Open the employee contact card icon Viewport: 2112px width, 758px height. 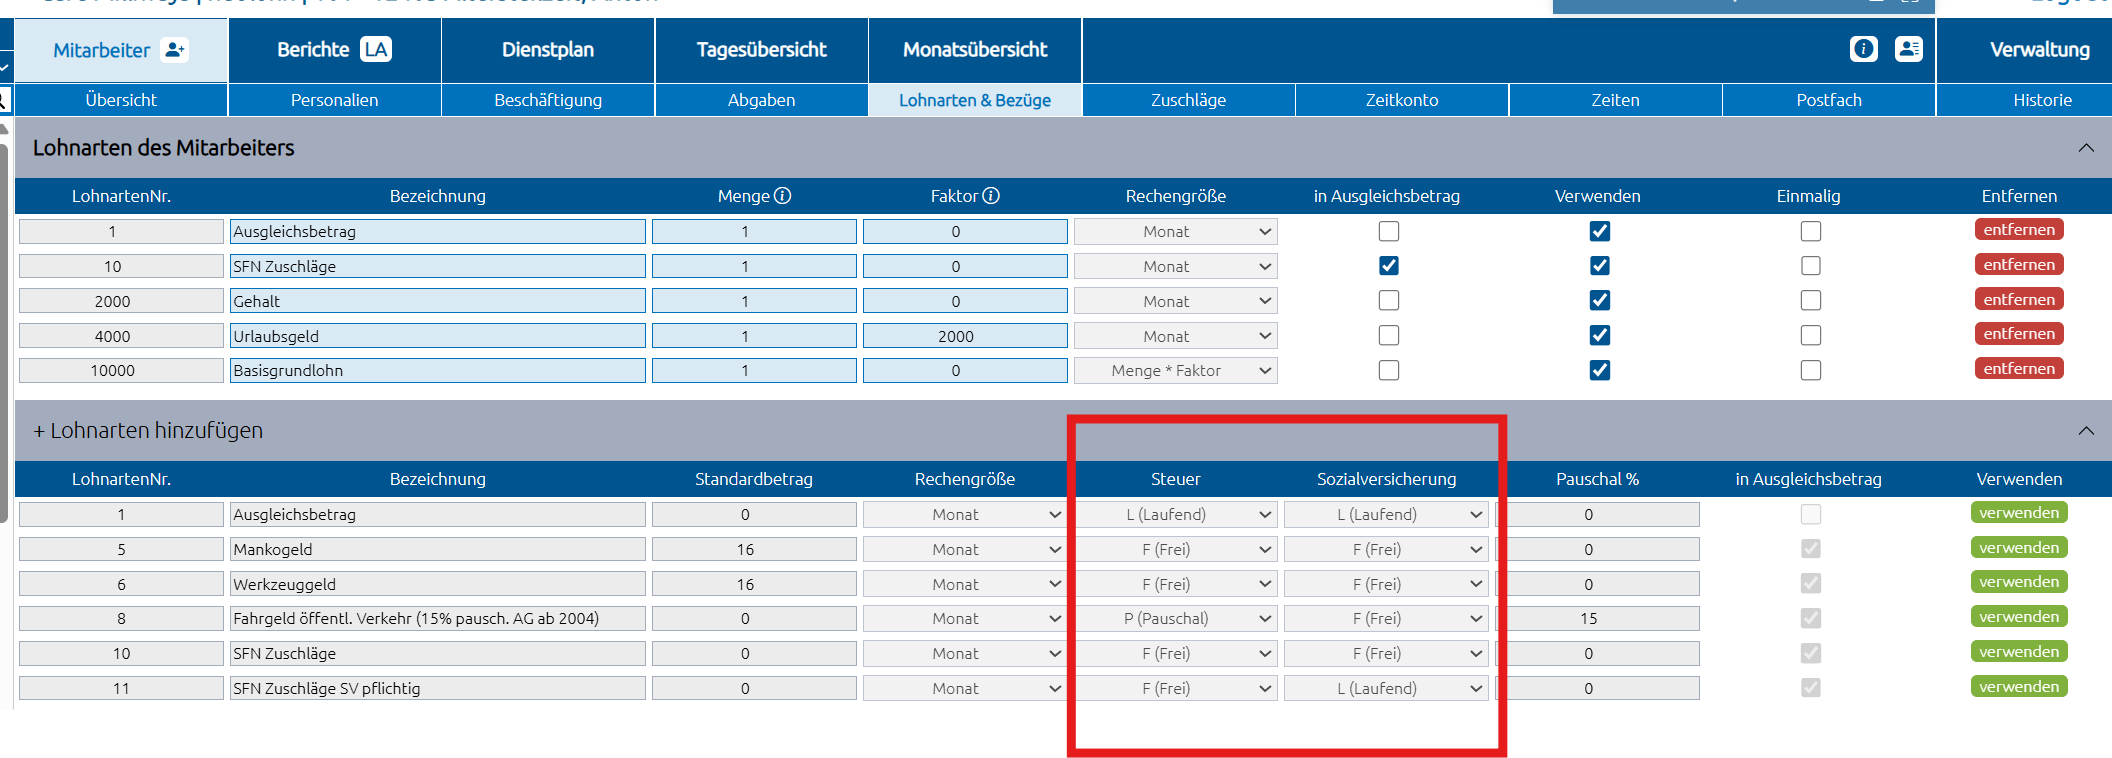click(x=1908, y=49)
